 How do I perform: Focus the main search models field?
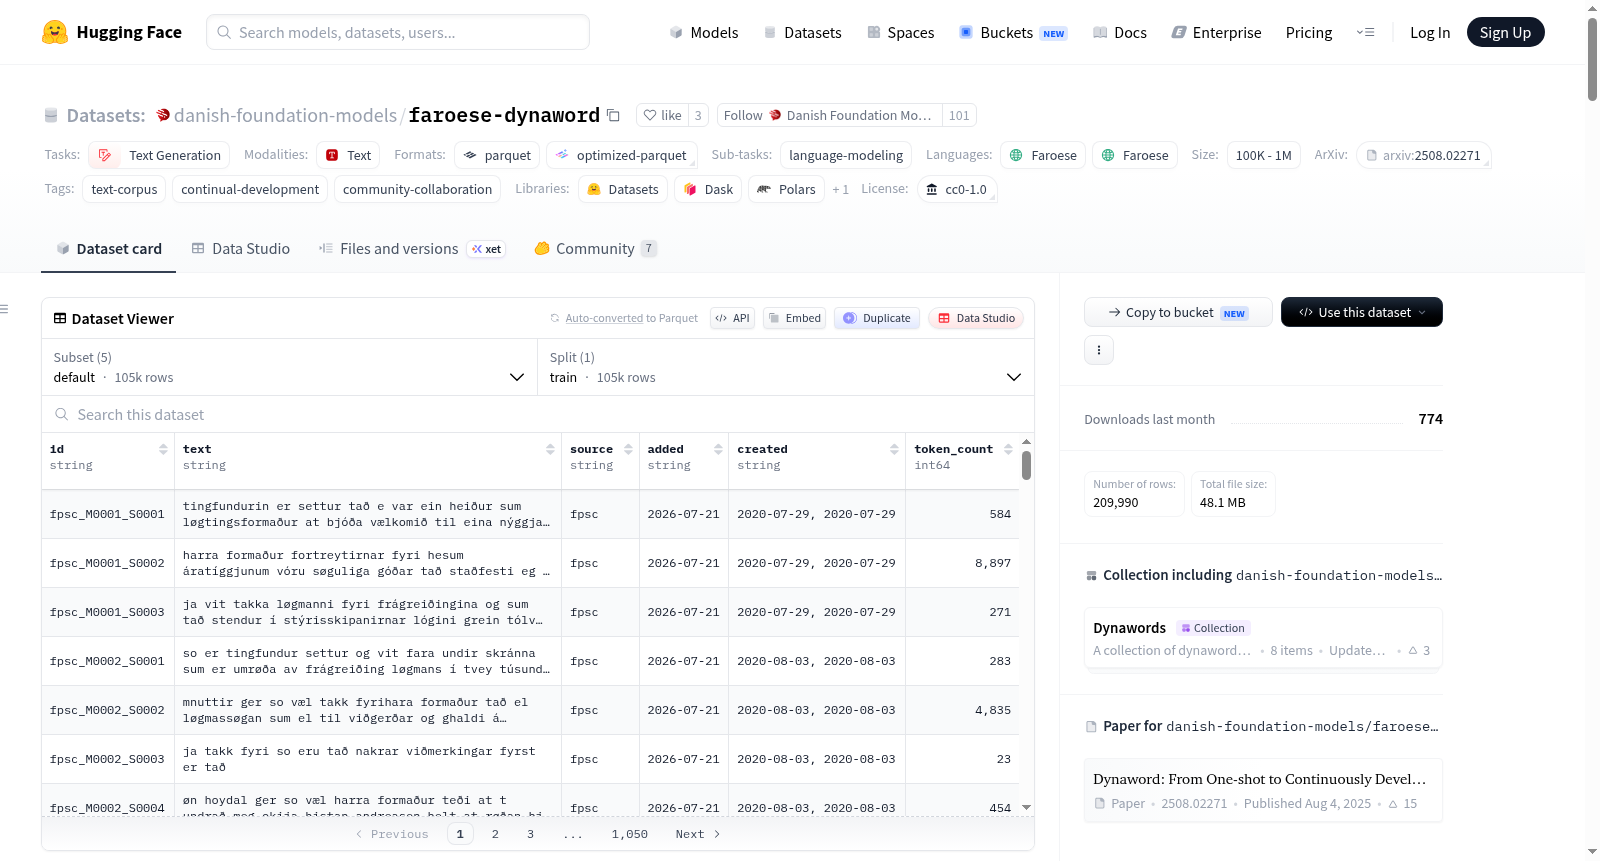pos(398,32)
